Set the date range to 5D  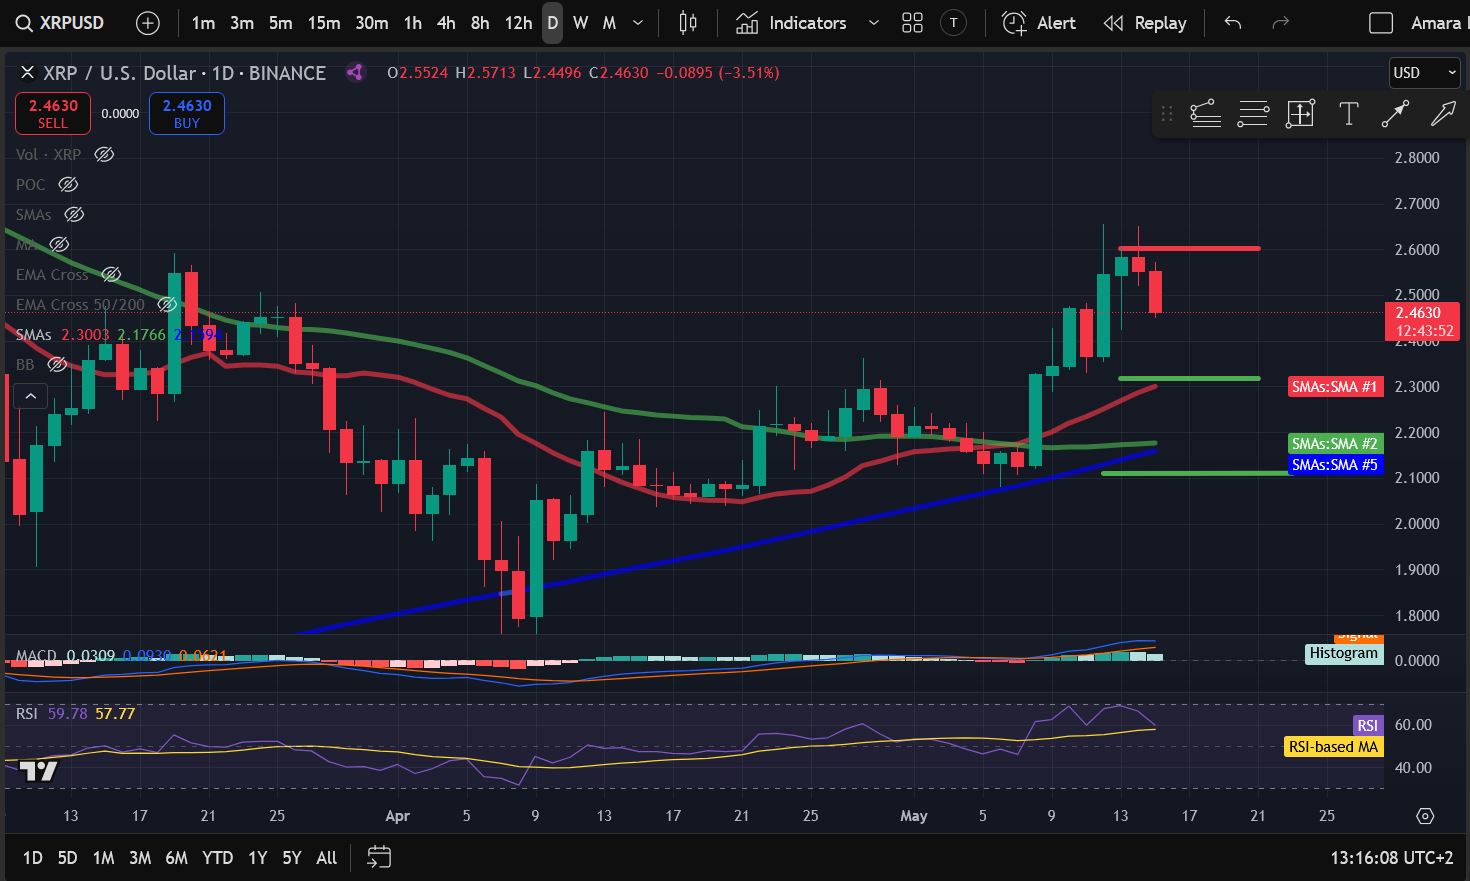click(67, 858)
